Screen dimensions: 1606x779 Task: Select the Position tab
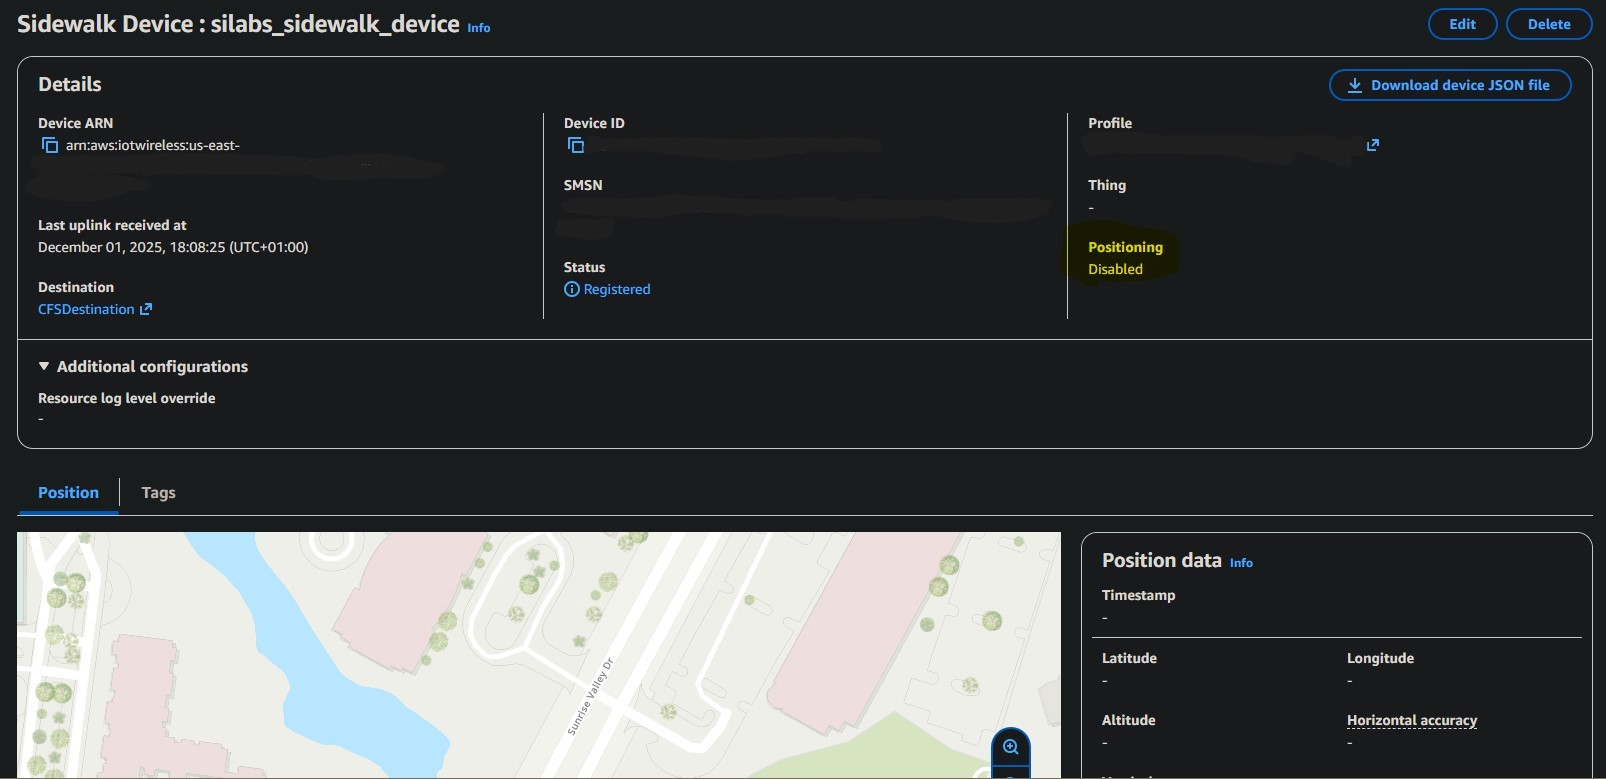click(x=68, y=492)
